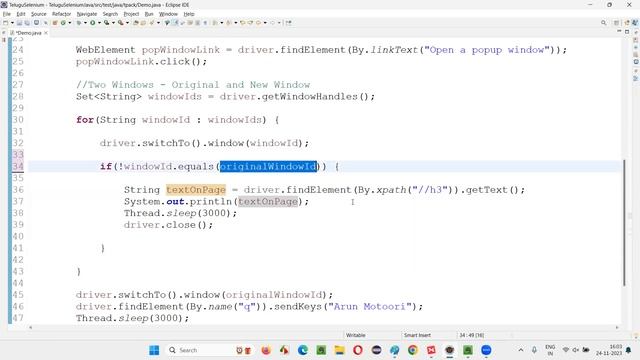Image resolution: width=640 pixels, height=360 pixels.
Task: Open the Windows Start menu
Action: tap(154, 350)
